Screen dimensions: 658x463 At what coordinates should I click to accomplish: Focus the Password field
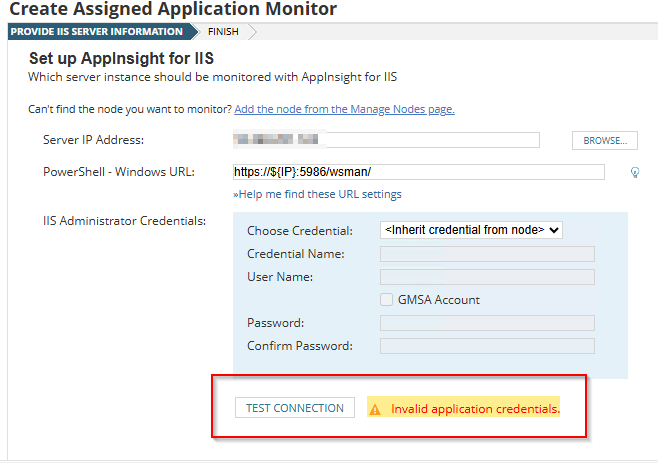tap(487, 323)
